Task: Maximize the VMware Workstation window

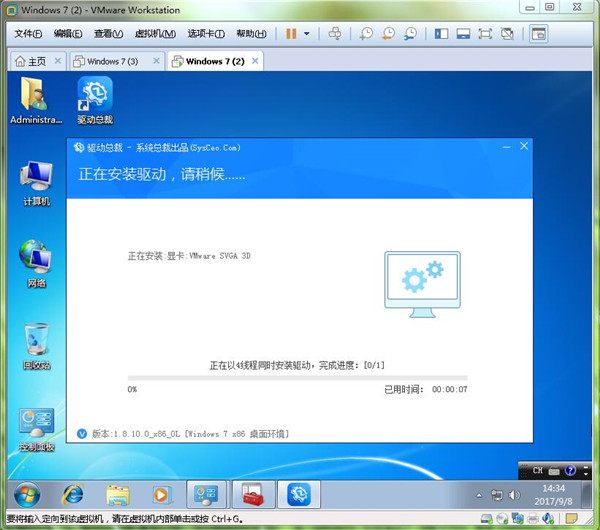Action: [549, 7]
